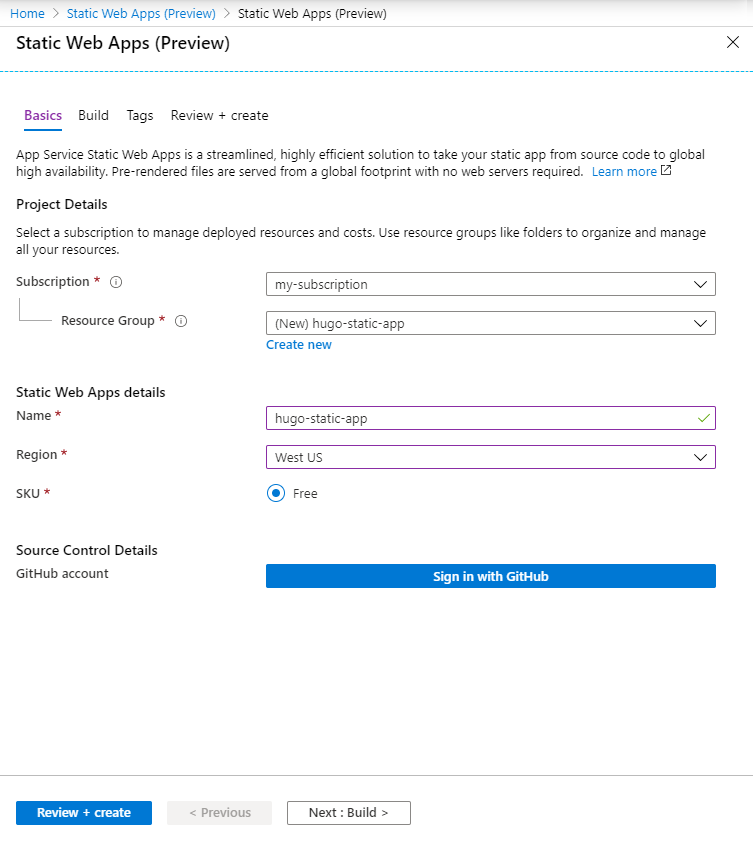Click the Source Control Details heading
This screenshot has width=753, height=842.
[86, 550]
